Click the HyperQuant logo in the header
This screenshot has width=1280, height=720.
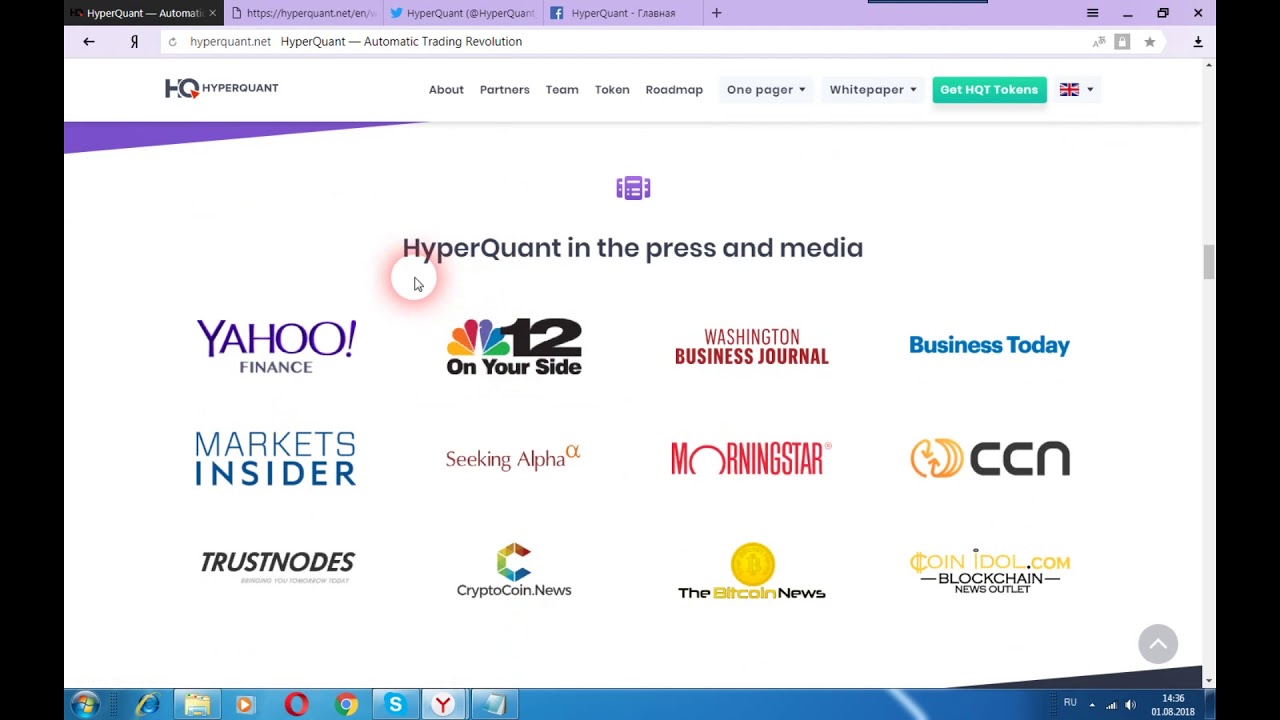[221, 89]
